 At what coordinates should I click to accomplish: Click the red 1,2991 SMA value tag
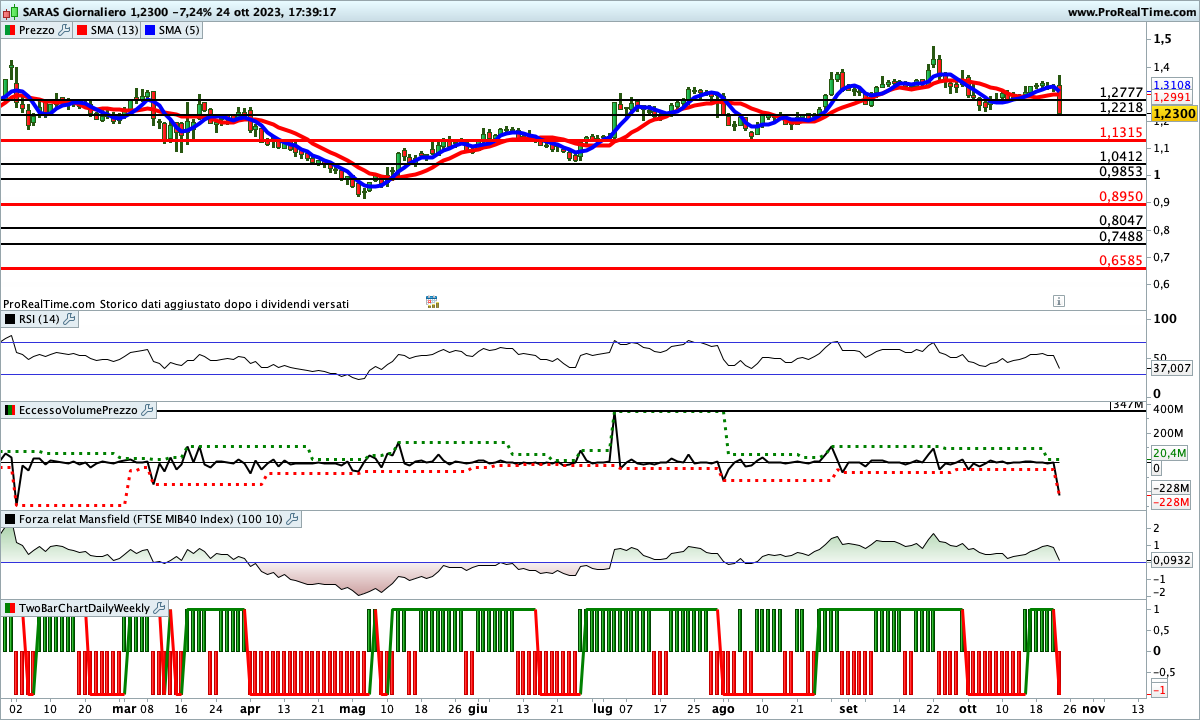[x=1172, y=97]
